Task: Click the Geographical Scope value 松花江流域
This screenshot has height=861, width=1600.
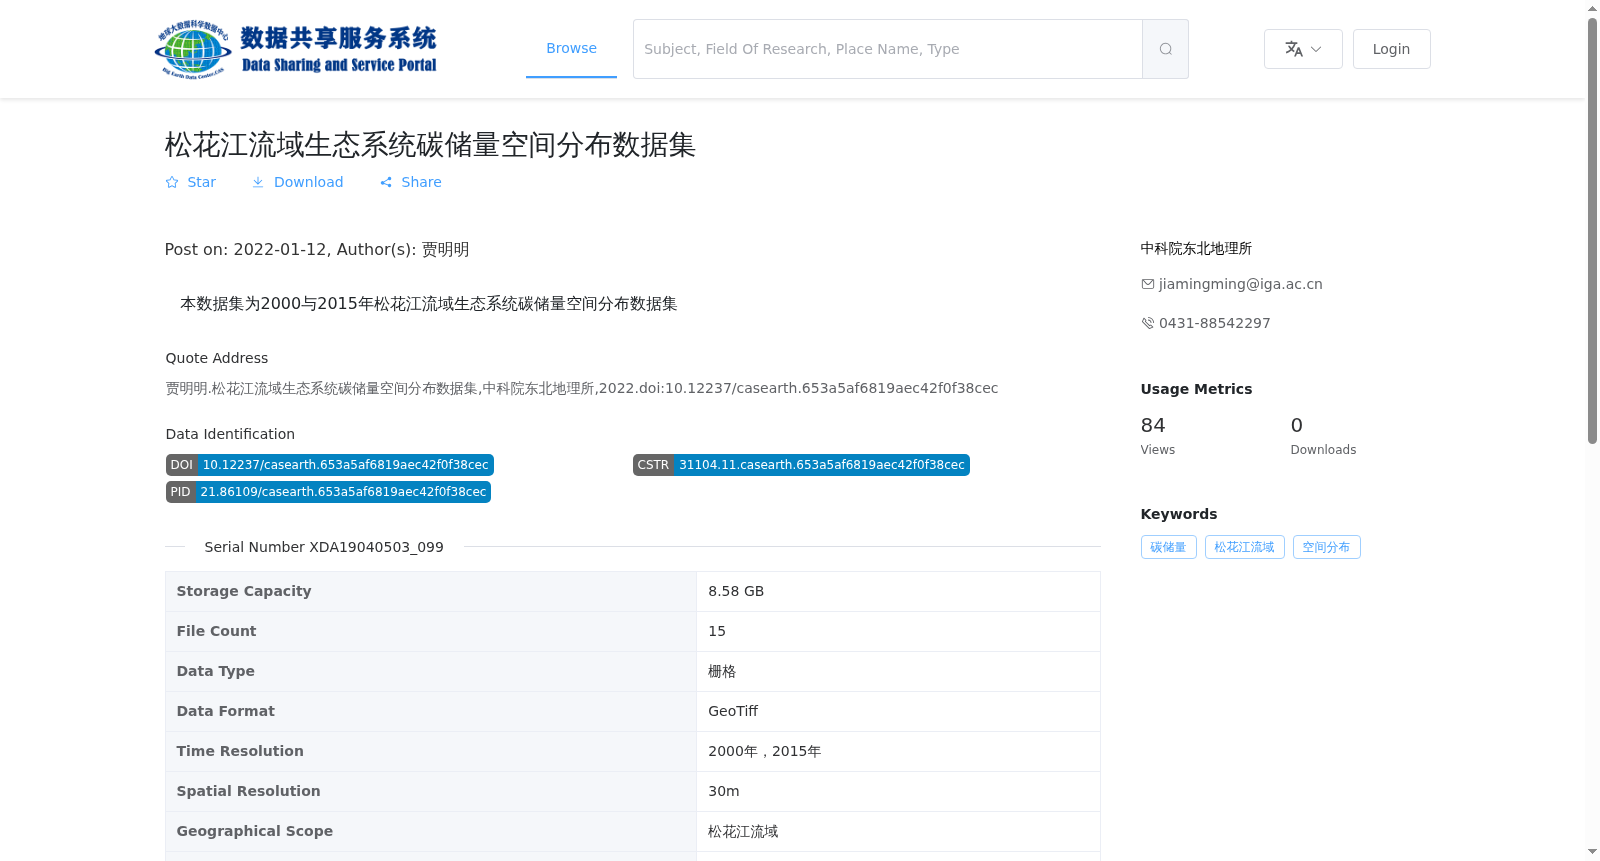Action: (743, 831)
